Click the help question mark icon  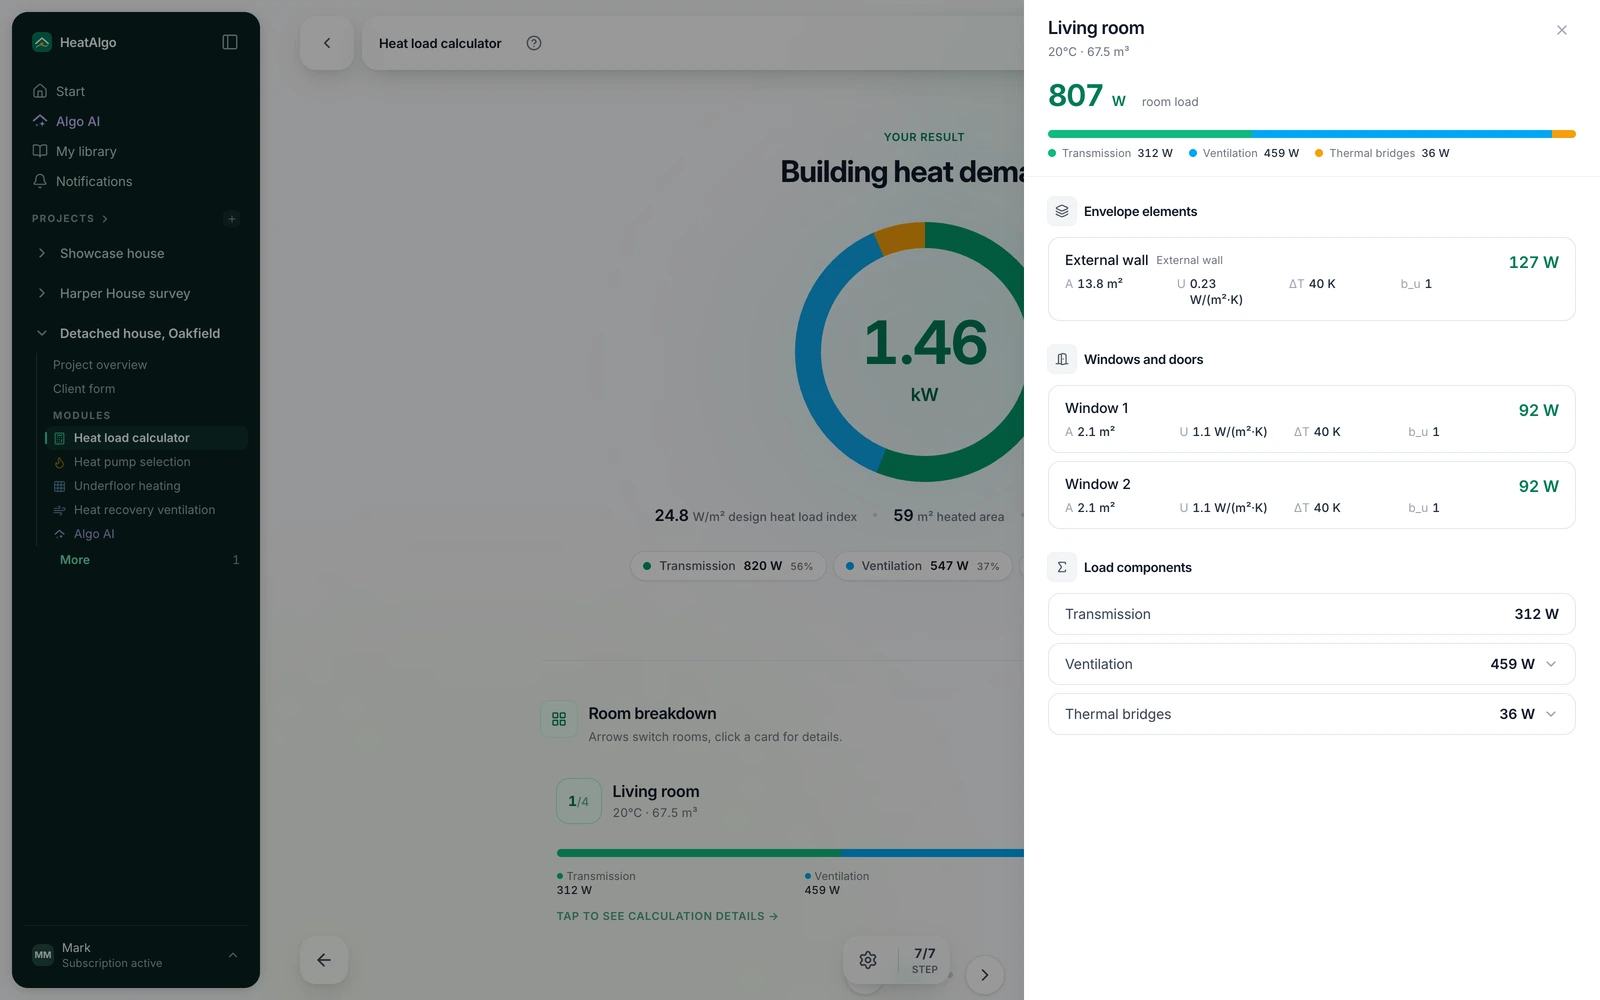coord(534,43)
